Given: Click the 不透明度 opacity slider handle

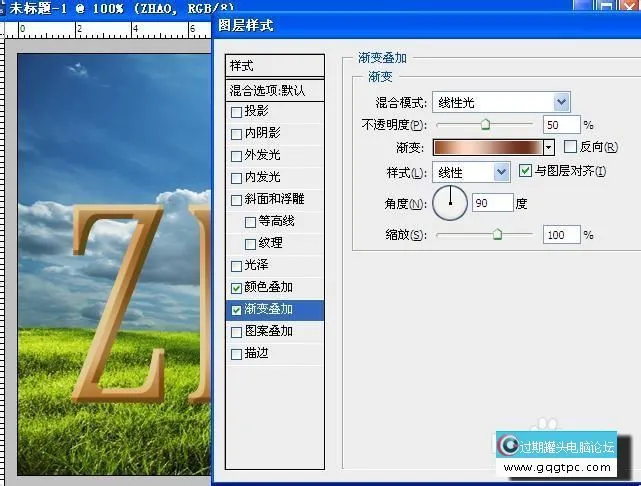Looking at the screenshot, I should point(485,124).
